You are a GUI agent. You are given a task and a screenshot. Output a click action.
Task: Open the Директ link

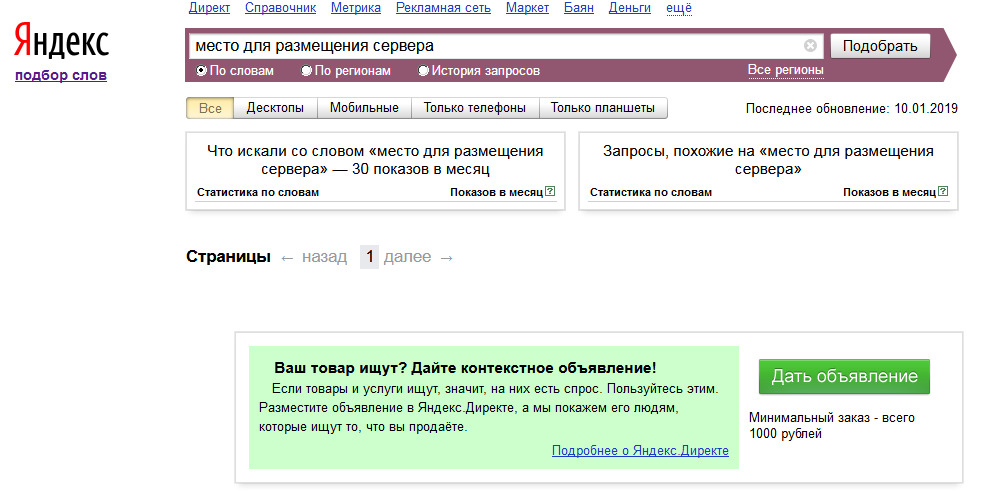pyautogui.click(x=209, y=8)
